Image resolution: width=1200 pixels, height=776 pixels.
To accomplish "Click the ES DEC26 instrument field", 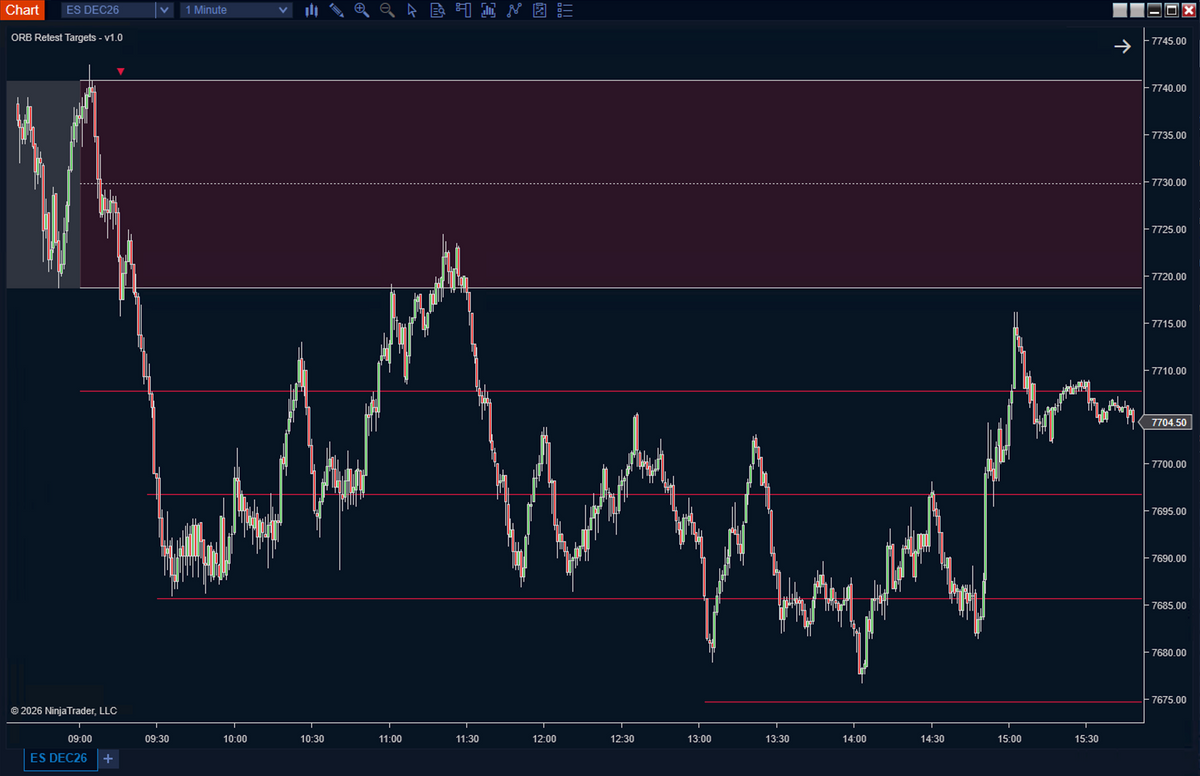I will point(107,10).
